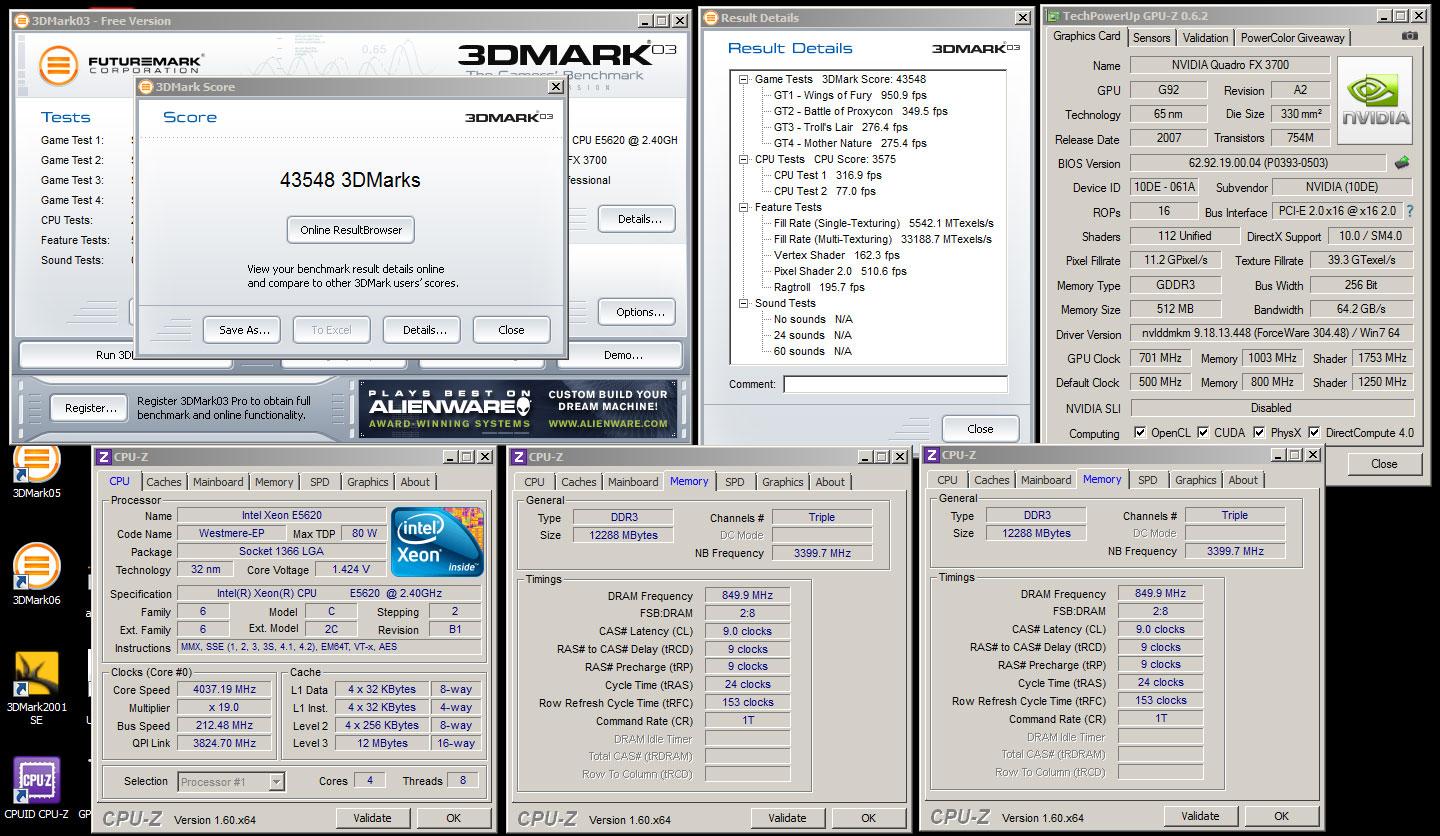1440x836 pixels.
Task: Open Mainboard tab in left CPU-Z window
Action: pos(218,482)
